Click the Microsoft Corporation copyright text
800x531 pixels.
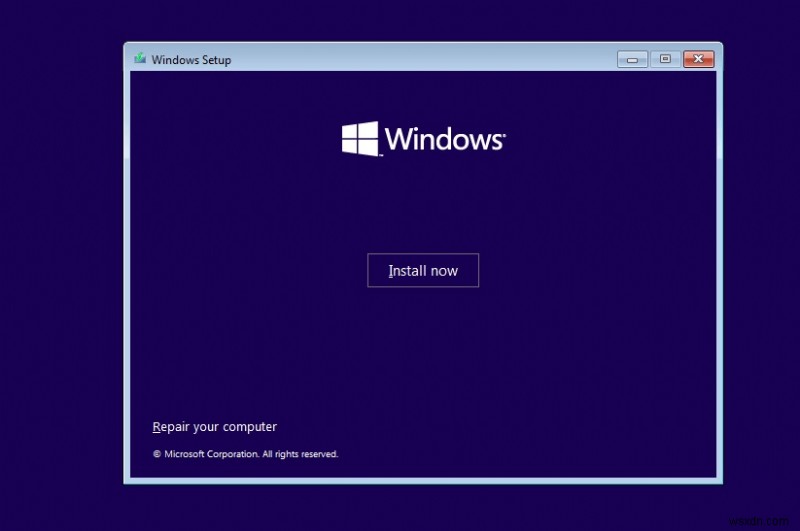point(245,454)
